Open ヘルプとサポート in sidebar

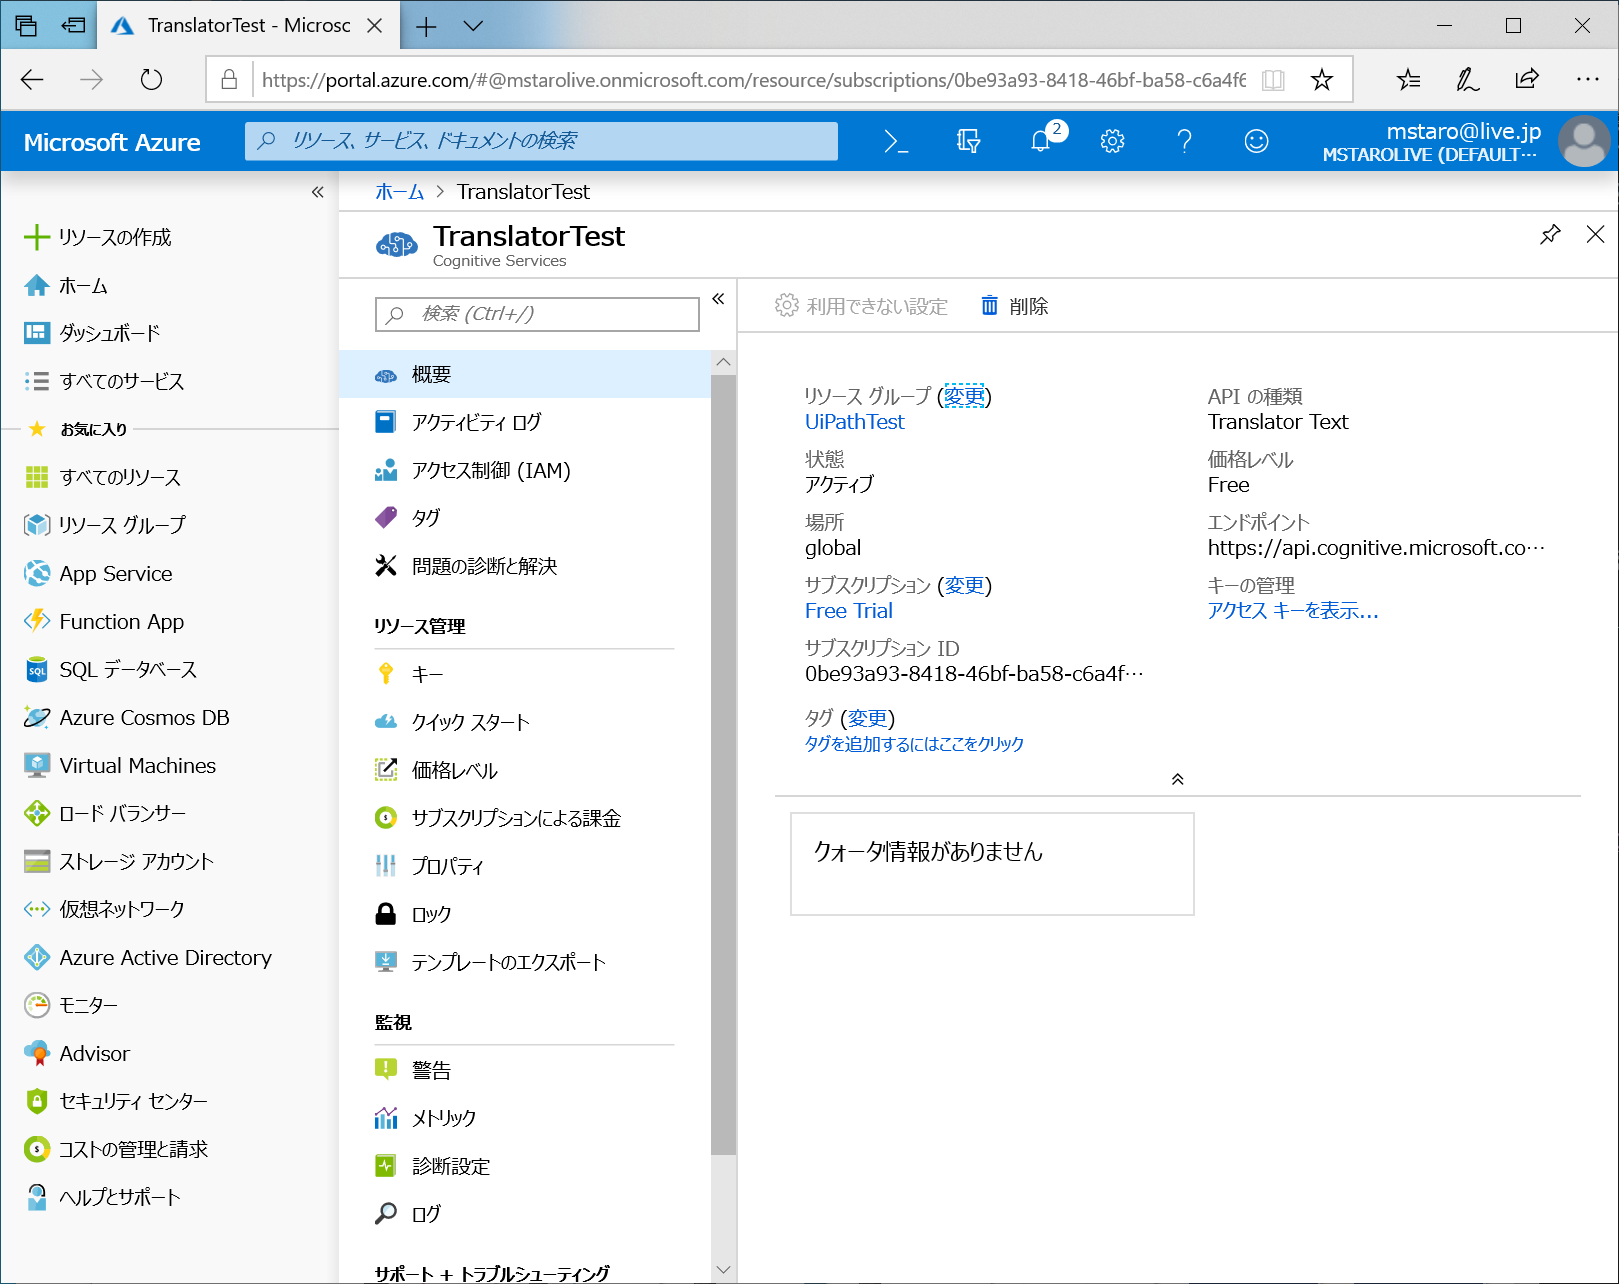pyautogui.click(x=170, y=1197)
